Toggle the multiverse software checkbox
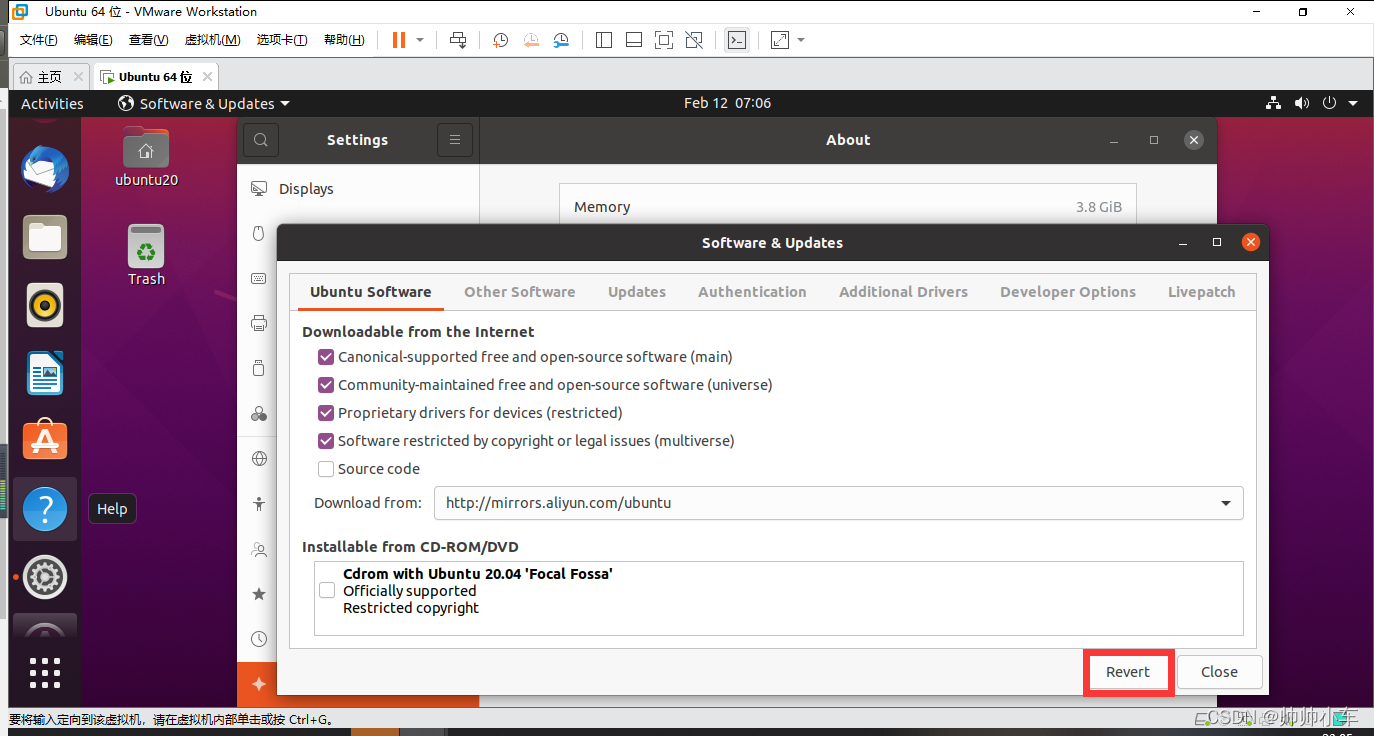Screen dimensions: 1374x736 (x=326, y=441)
